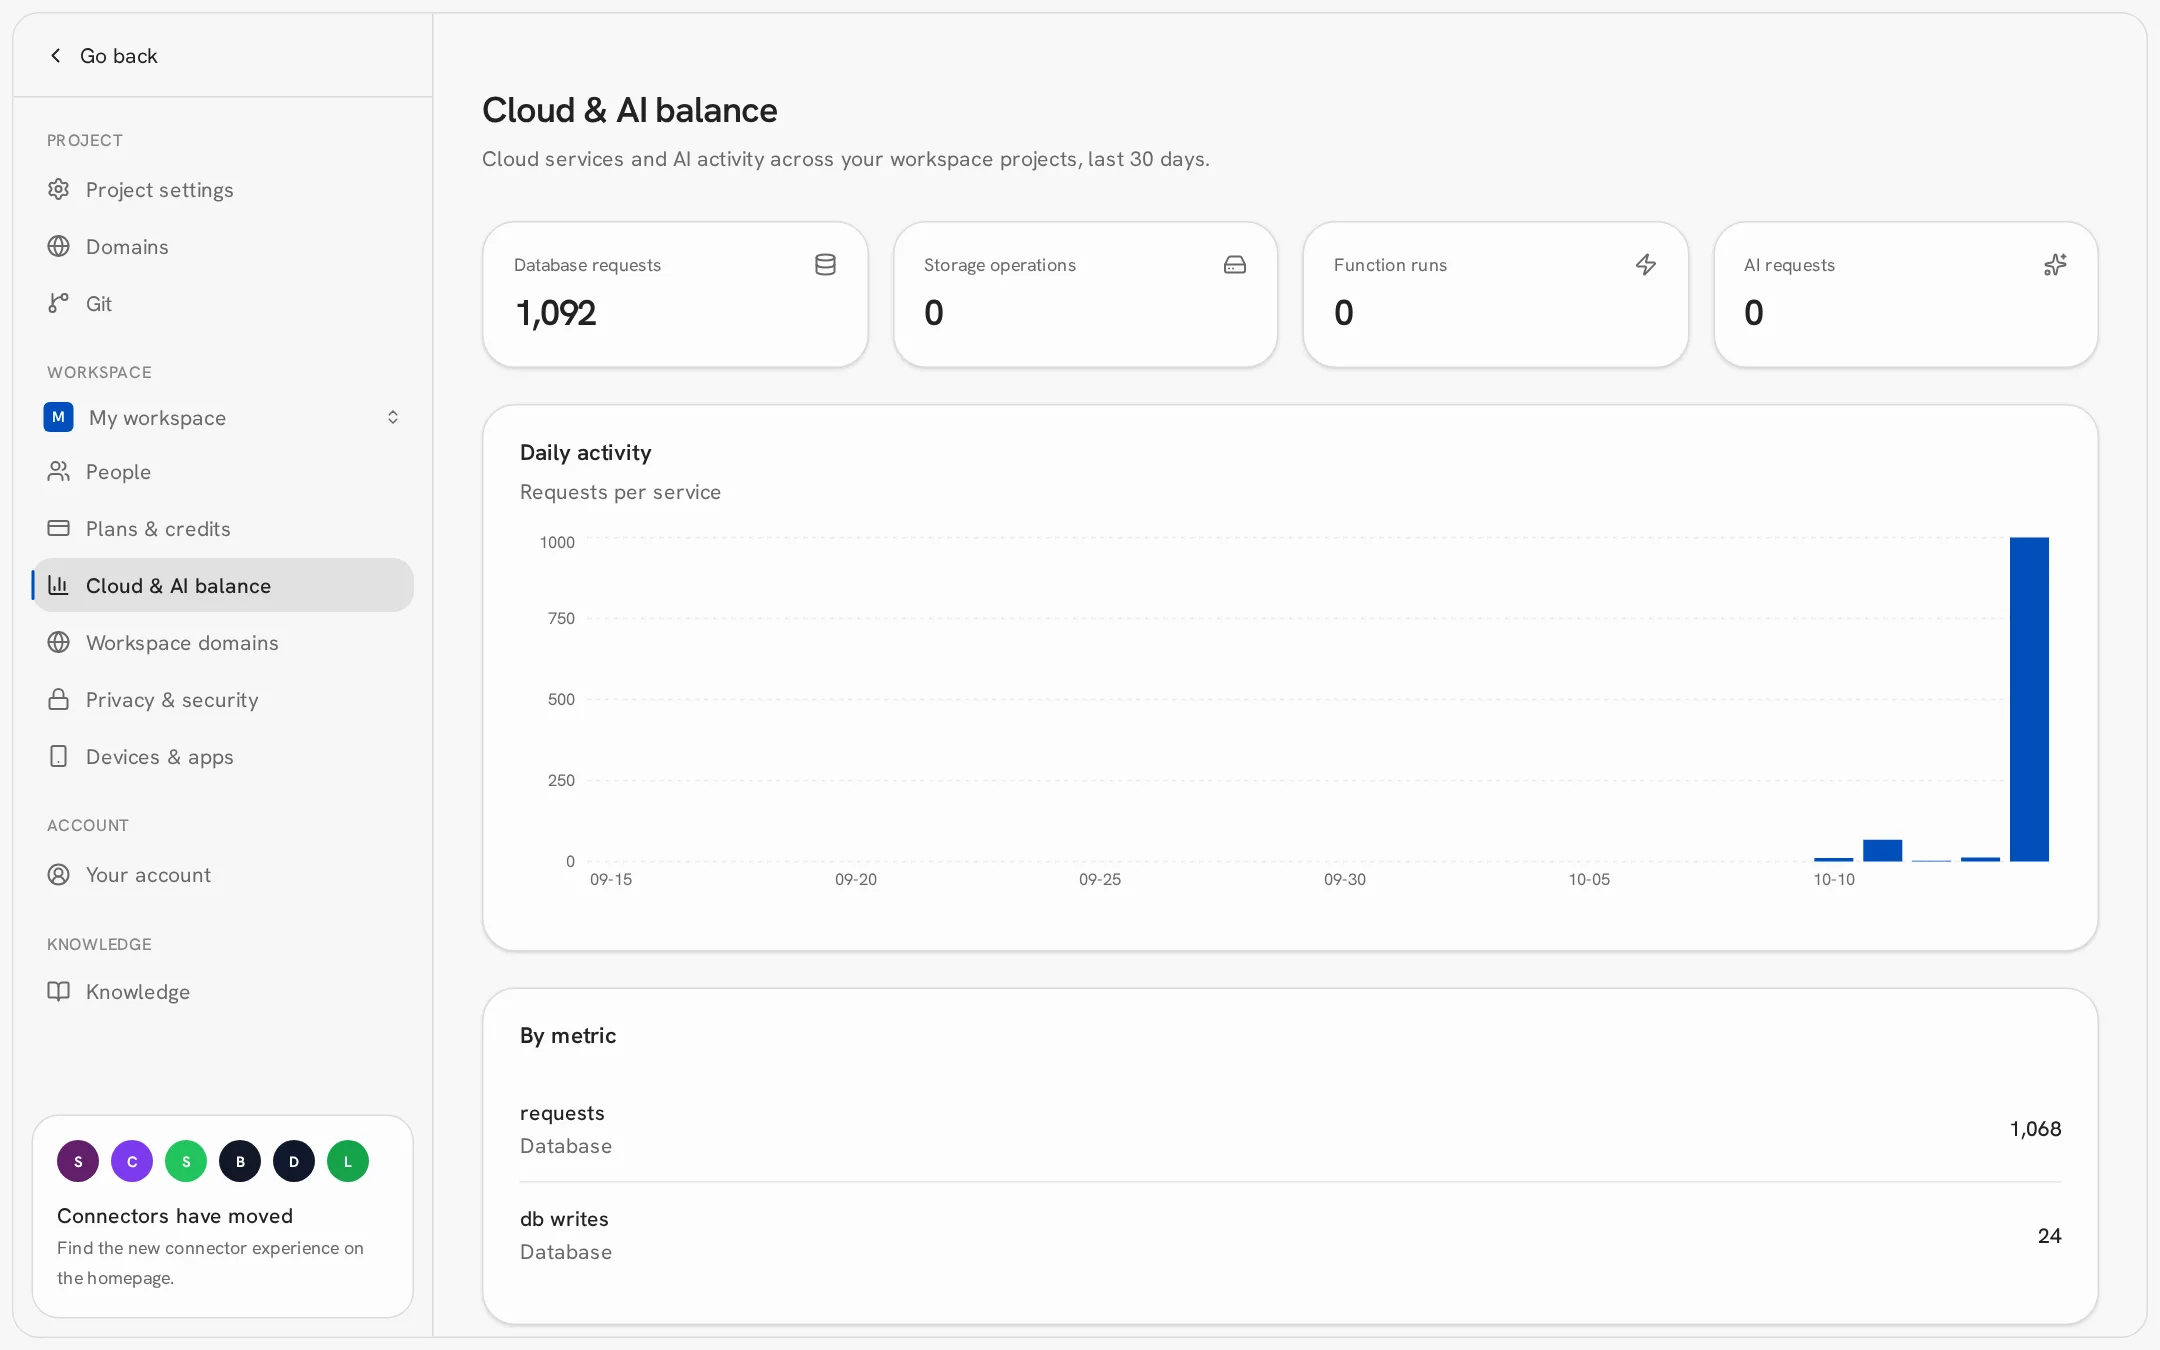
Task: Click the 1,068 requests value
Action: pos(2035,1129)
